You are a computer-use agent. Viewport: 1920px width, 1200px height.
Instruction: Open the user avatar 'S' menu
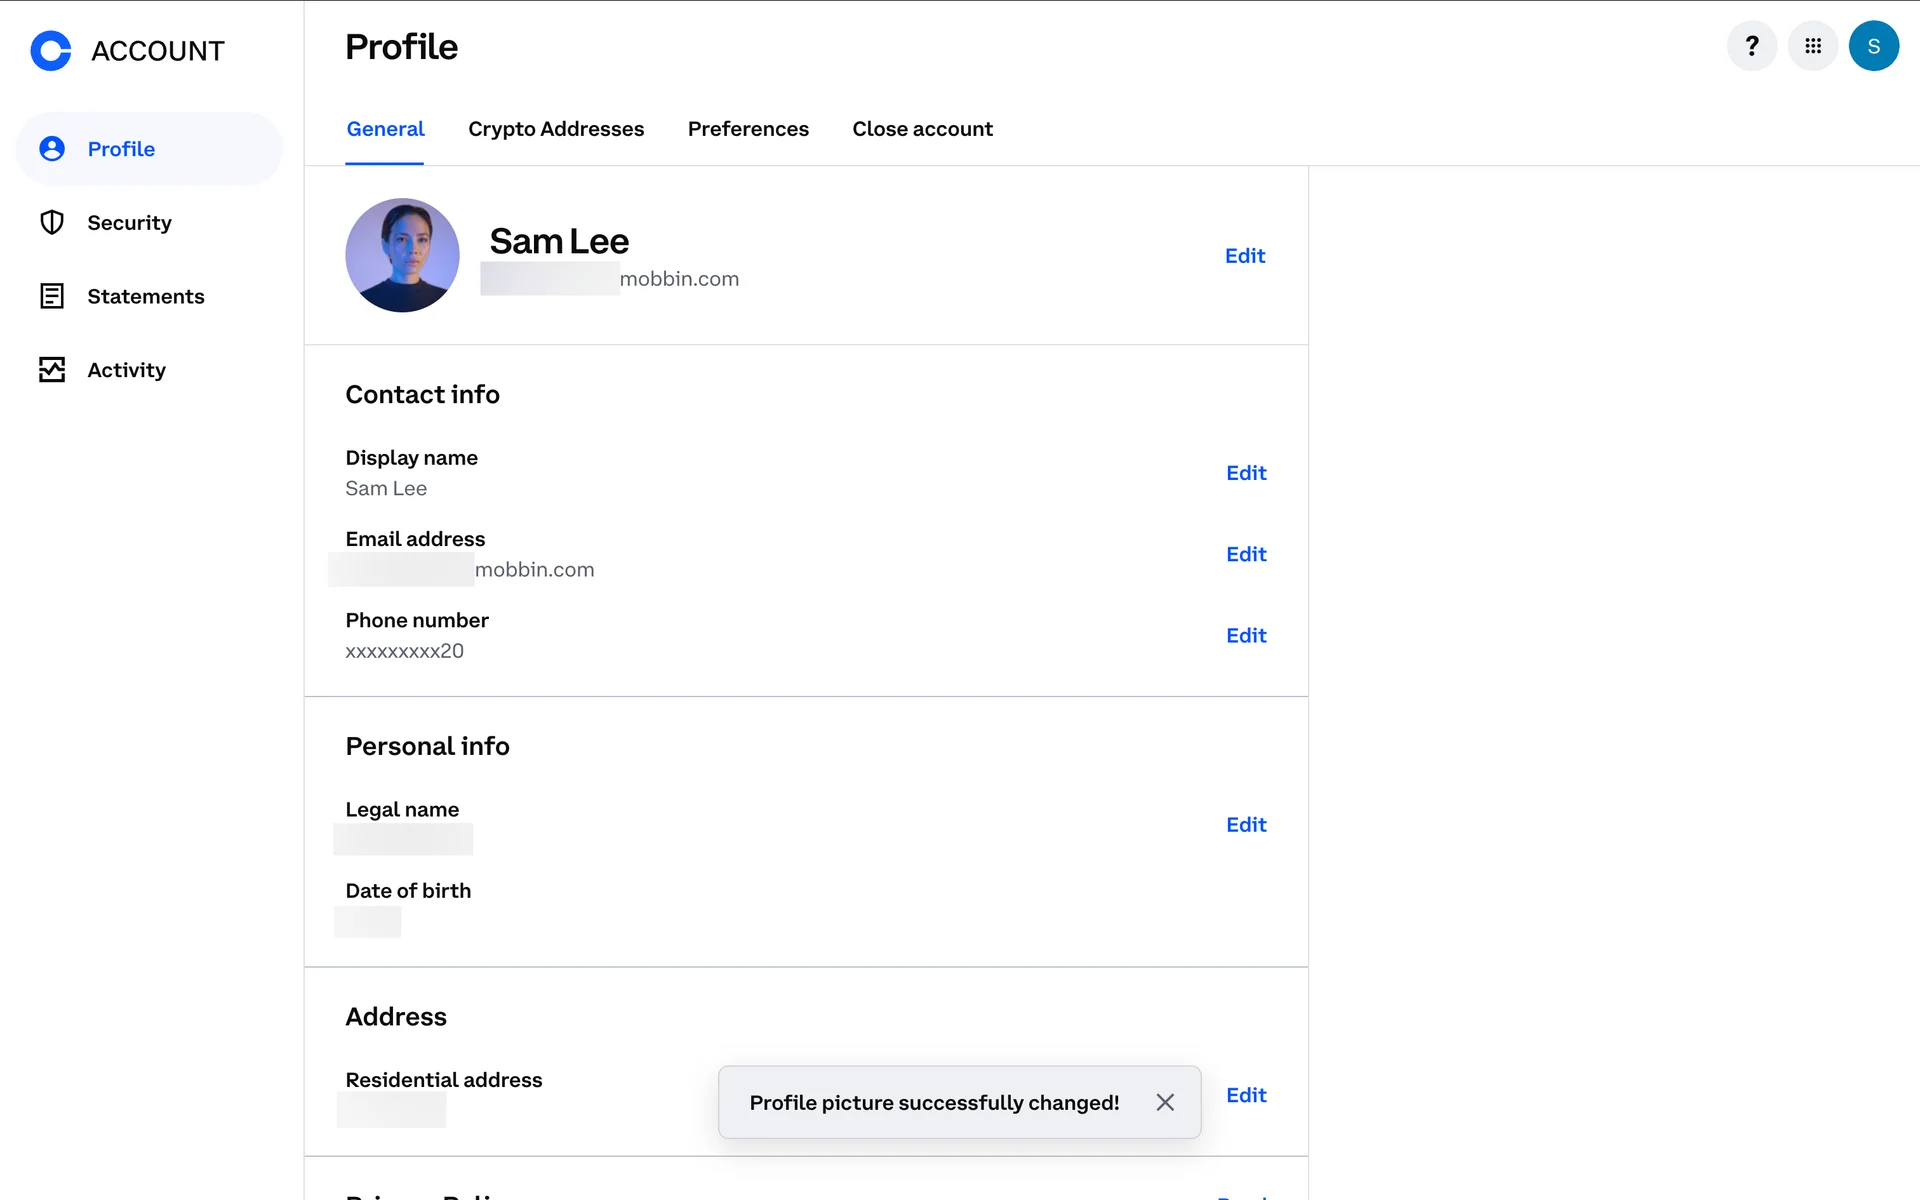pos(1873,46)
